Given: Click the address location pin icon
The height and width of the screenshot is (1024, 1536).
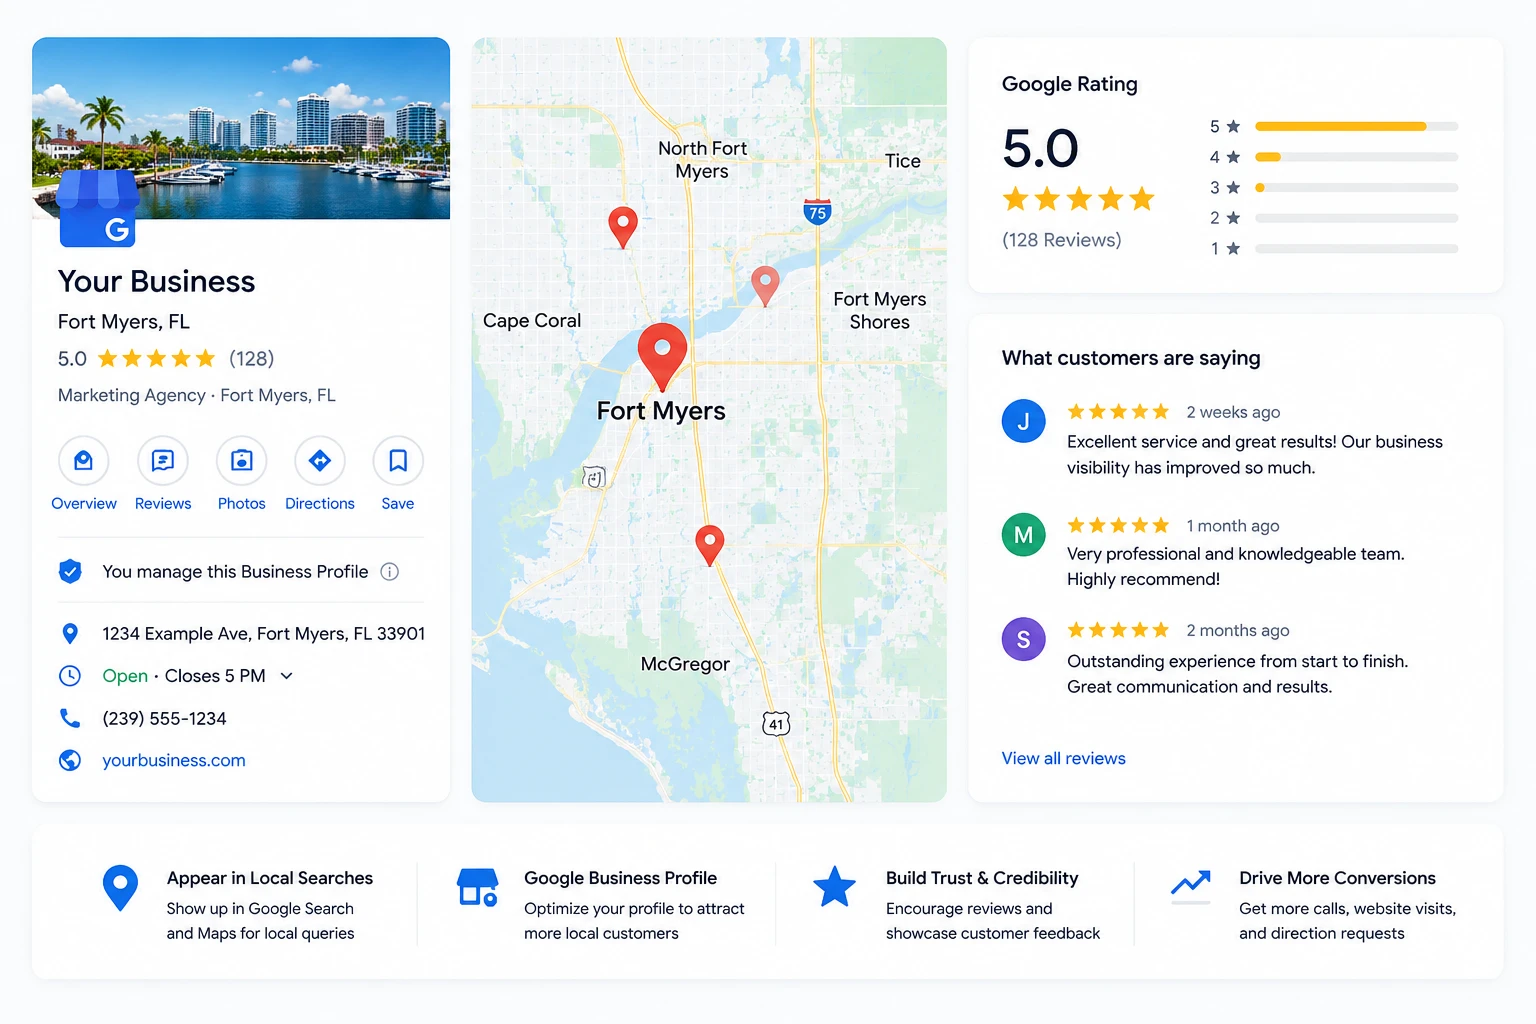Looking at the screenshot, I should (x=70, y=633).
